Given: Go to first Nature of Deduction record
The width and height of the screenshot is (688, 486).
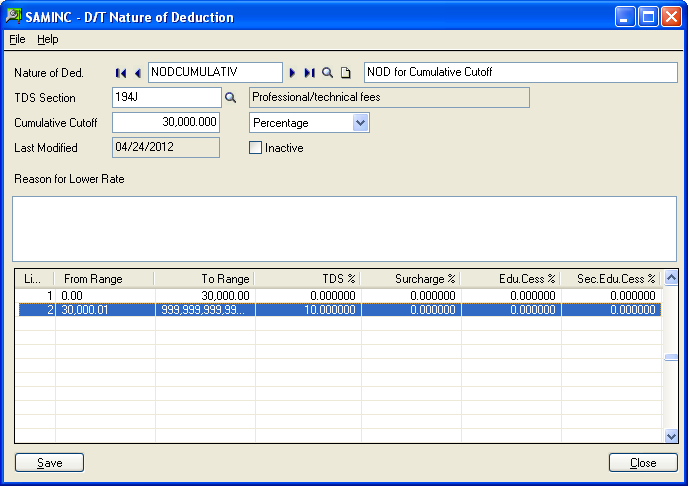Looking at the screenshot, I should coord(121,73).
